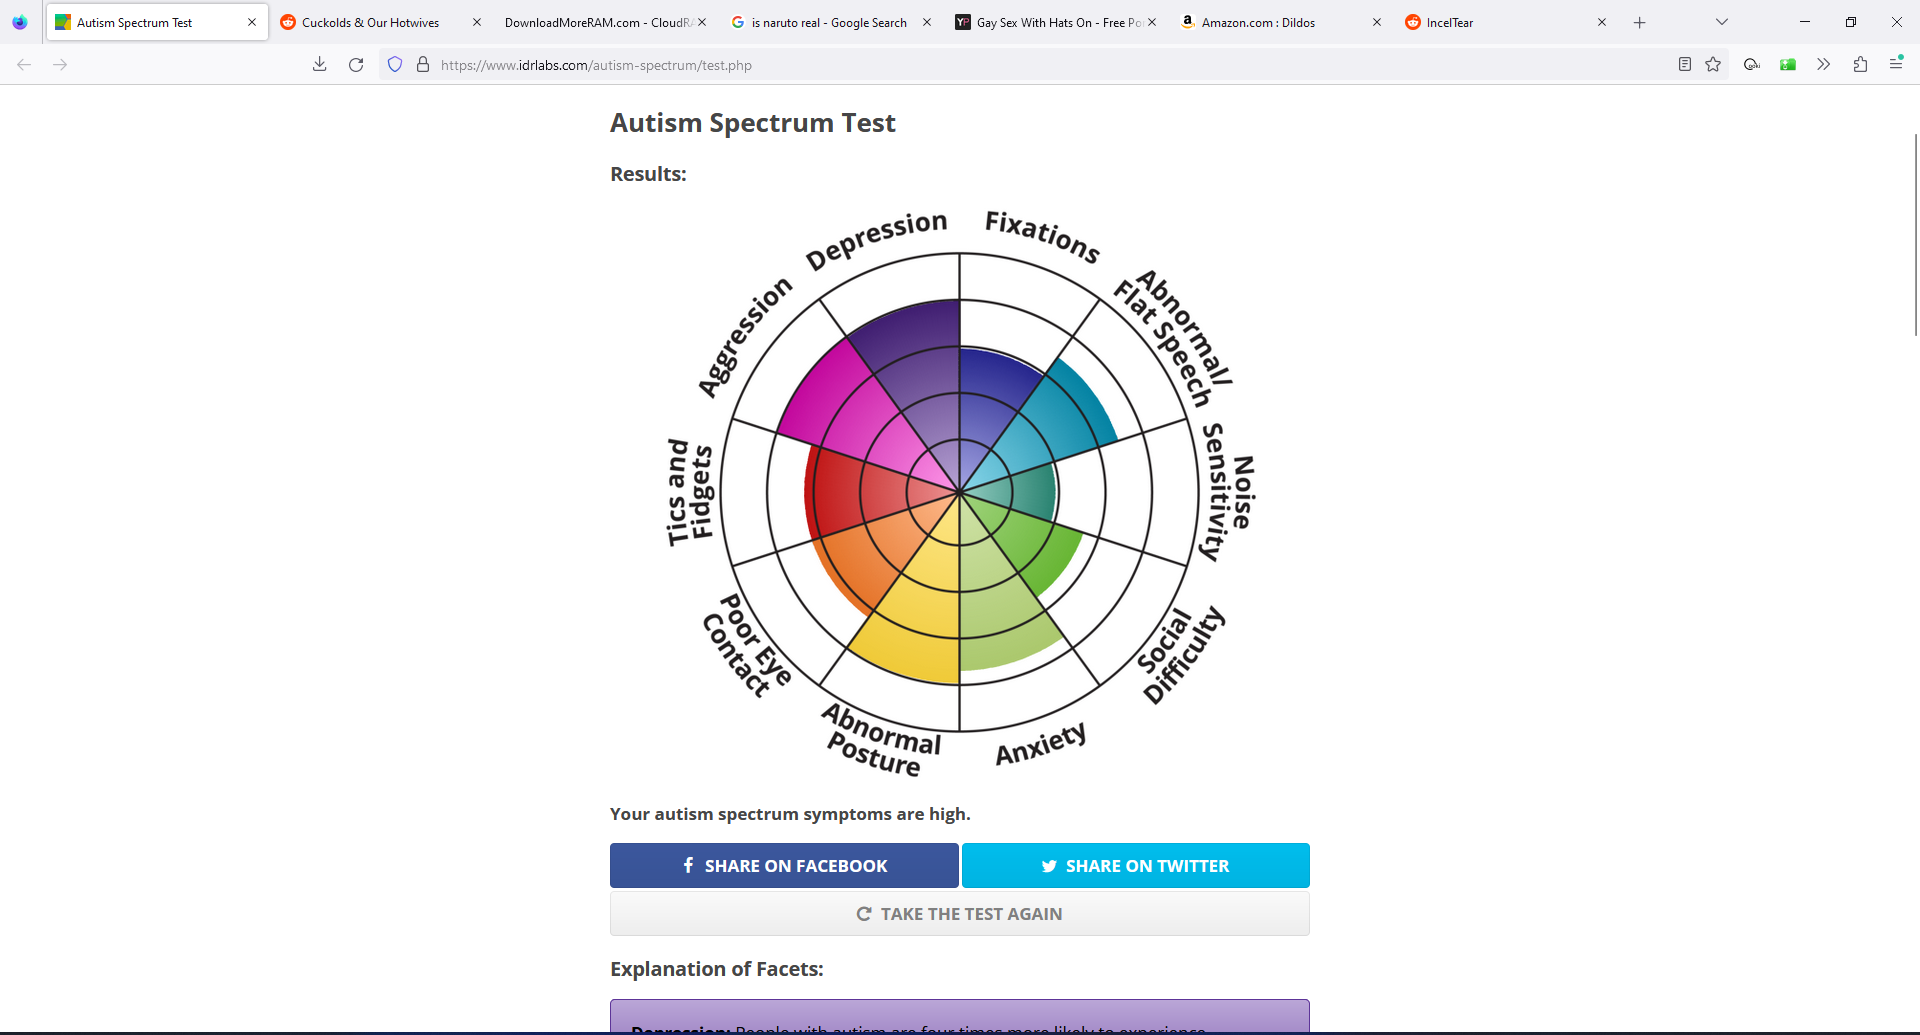1920x1035 pixels.
Task: Open the tracking protection shield icon
Action: tap(395, 64)
